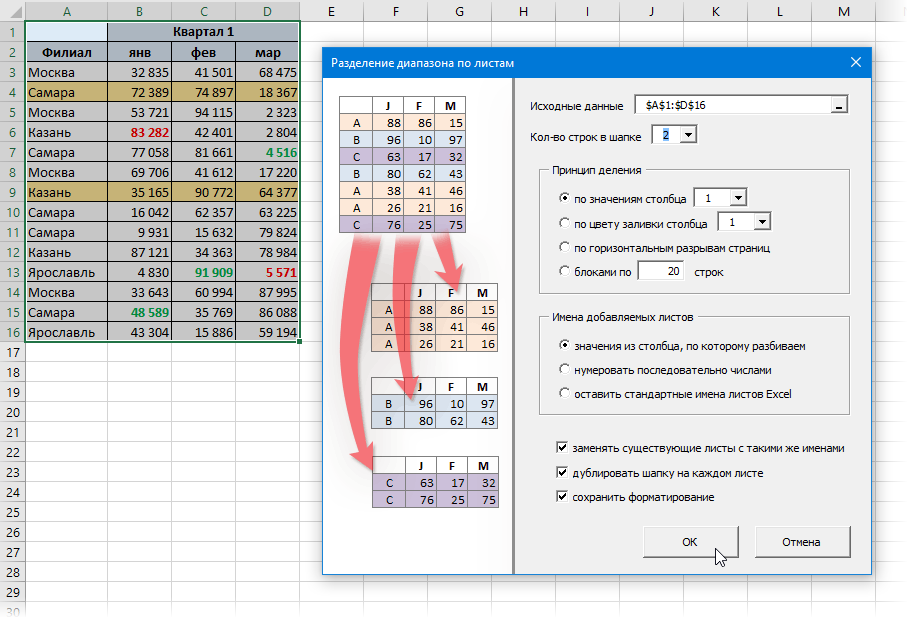Click the янв header cell
The image size is (908, 618).
pyautogui.click(x=140, y=52)
